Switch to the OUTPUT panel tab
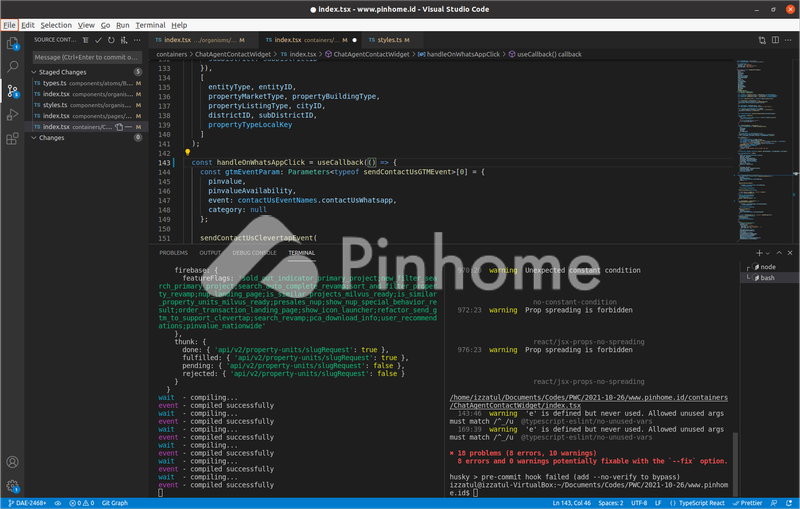Screen dimensions: 800x509 (x=210, y=253)
